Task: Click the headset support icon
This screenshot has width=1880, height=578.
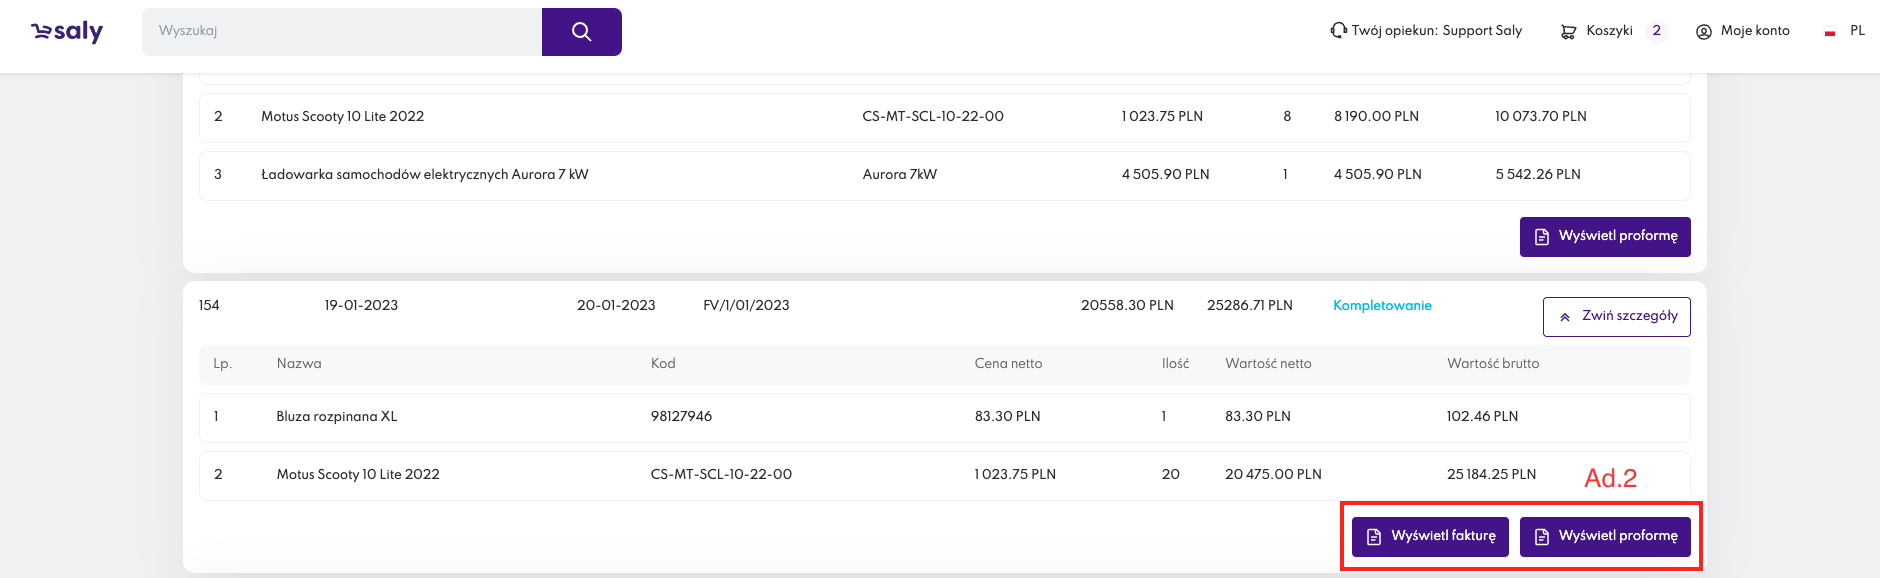Action: [1338, 31]
